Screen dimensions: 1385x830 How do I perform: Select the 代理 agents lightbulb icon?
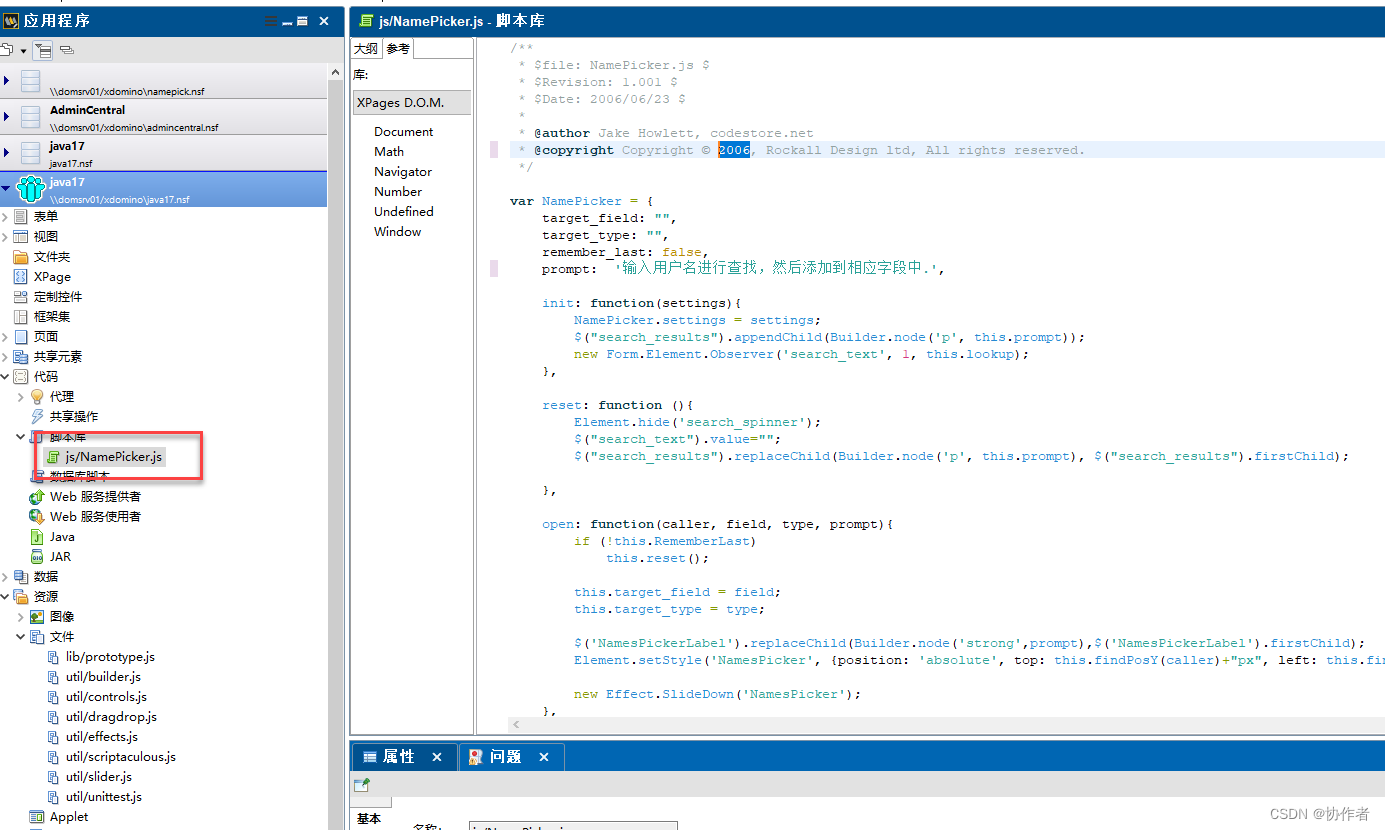37,396
